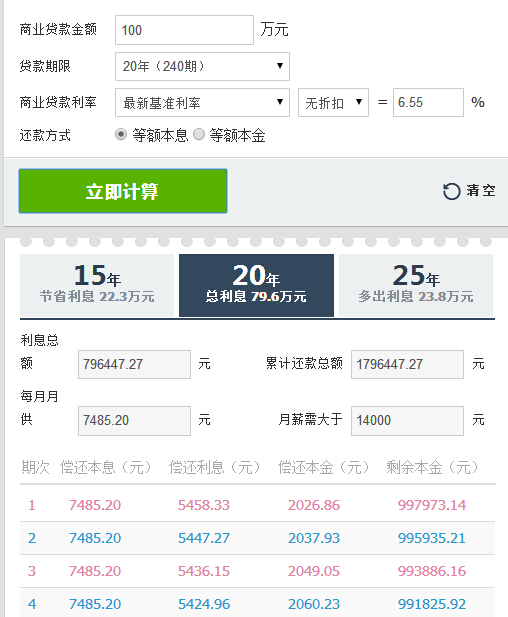This screenshot has height=617, width=508.
Task: Click the 清空 text link
Action: coord(481,191)
